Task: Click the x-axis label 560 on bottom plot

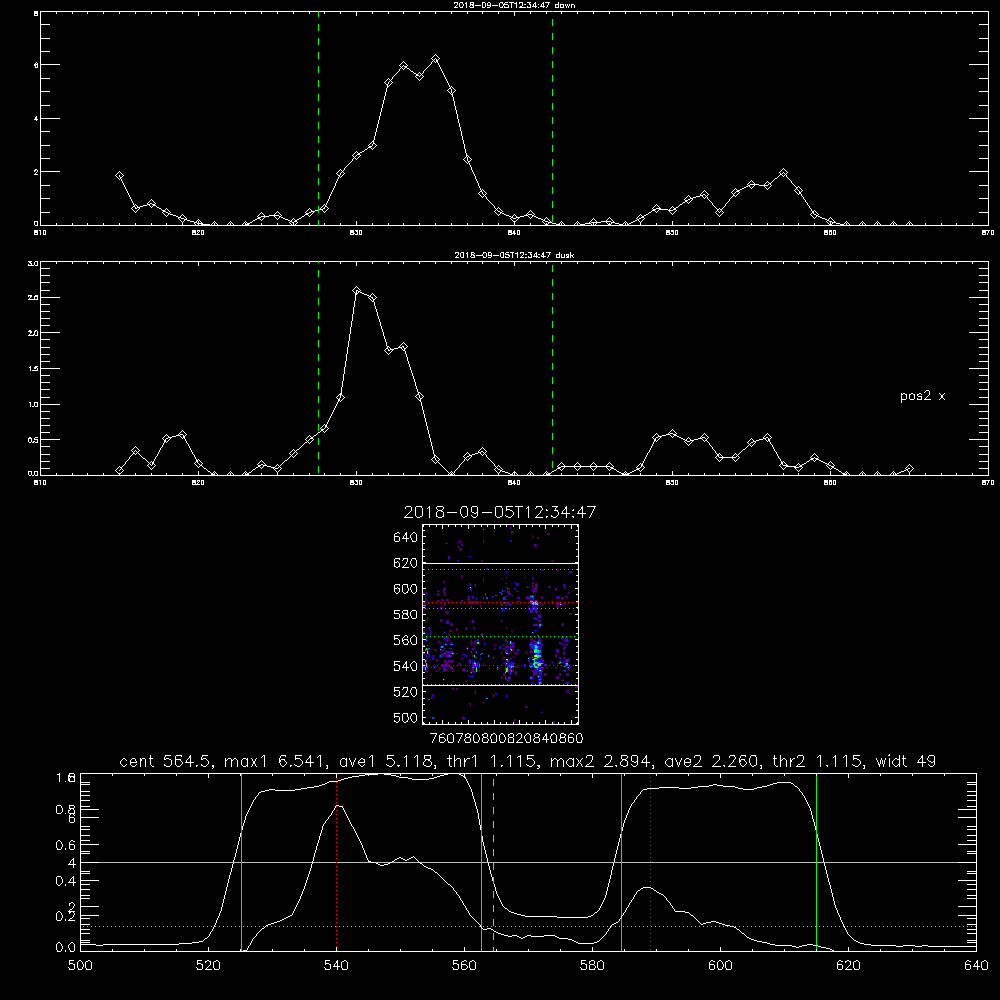Action: [x=464, y=966]
